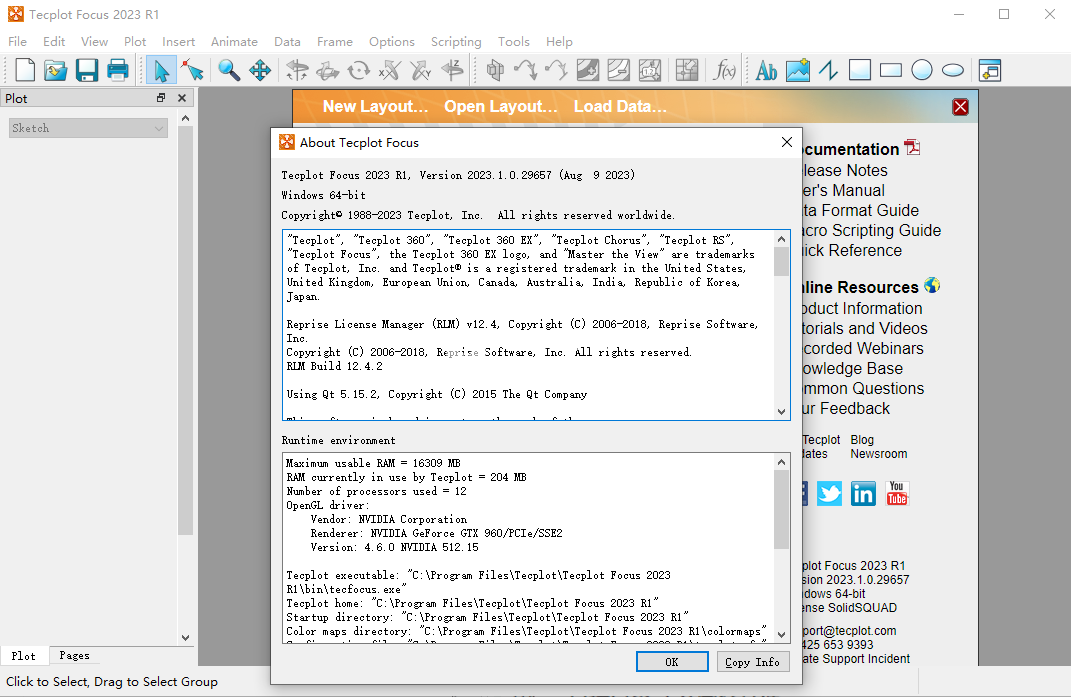
Task: Select the insert rectangle tool
Action: pos(891,70)
